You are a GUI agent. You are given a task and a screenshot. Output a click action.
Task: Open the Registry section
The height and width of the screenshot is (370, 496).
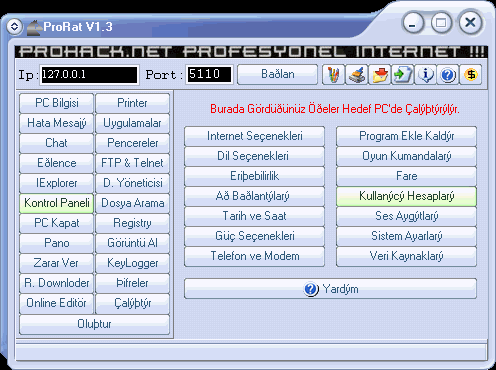point(132,223)
